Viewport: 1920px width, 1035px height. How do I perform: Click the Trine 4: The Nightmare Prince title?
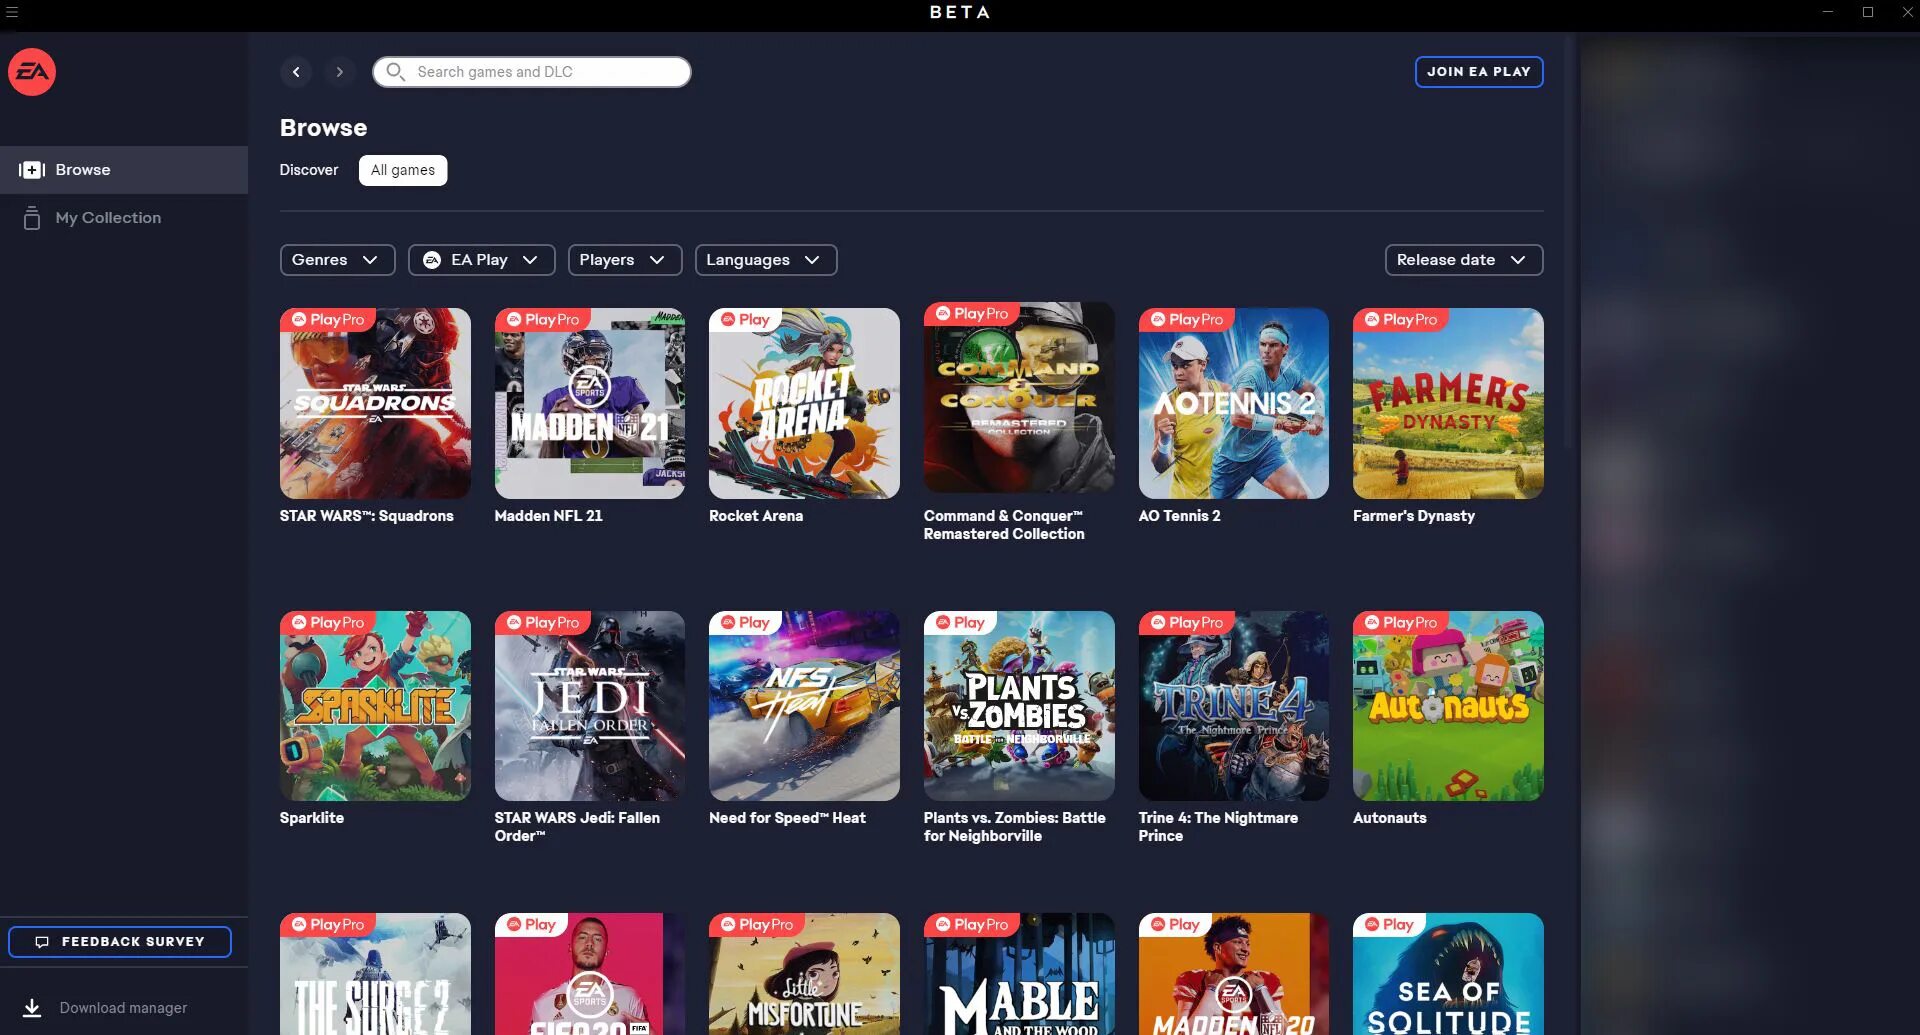point(1218,827)
